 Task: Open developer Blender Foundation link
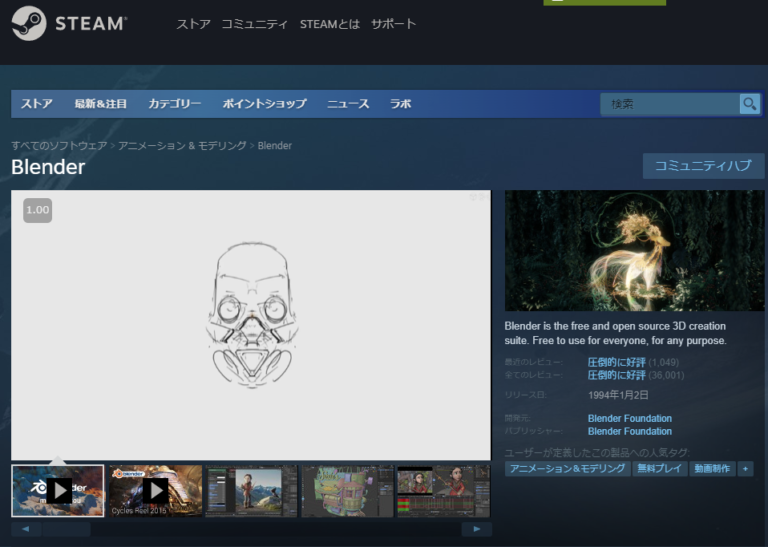630,418
